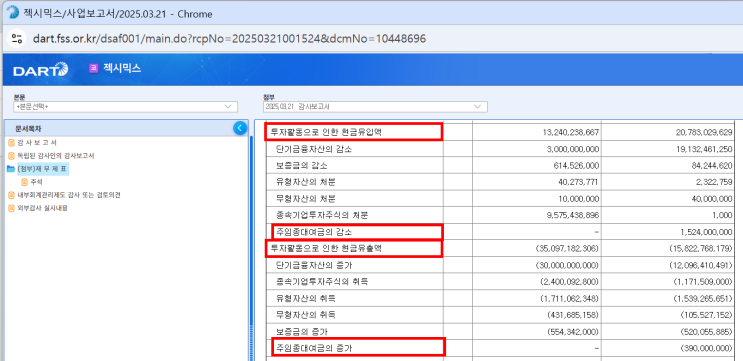Click the value (15,822,768,179)
The height and width of the screenshot is (361, 743).
click(701, 248)
